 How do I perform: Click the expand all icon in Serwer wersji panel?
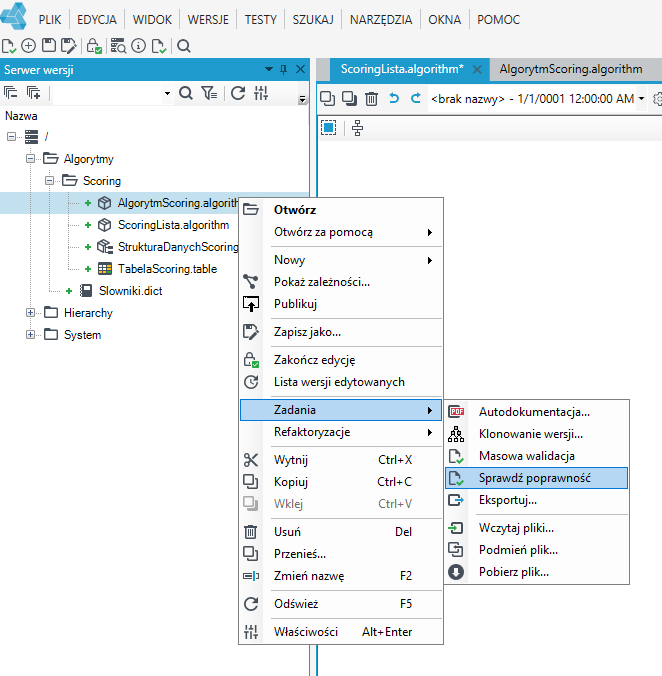[x=33, y=93]
